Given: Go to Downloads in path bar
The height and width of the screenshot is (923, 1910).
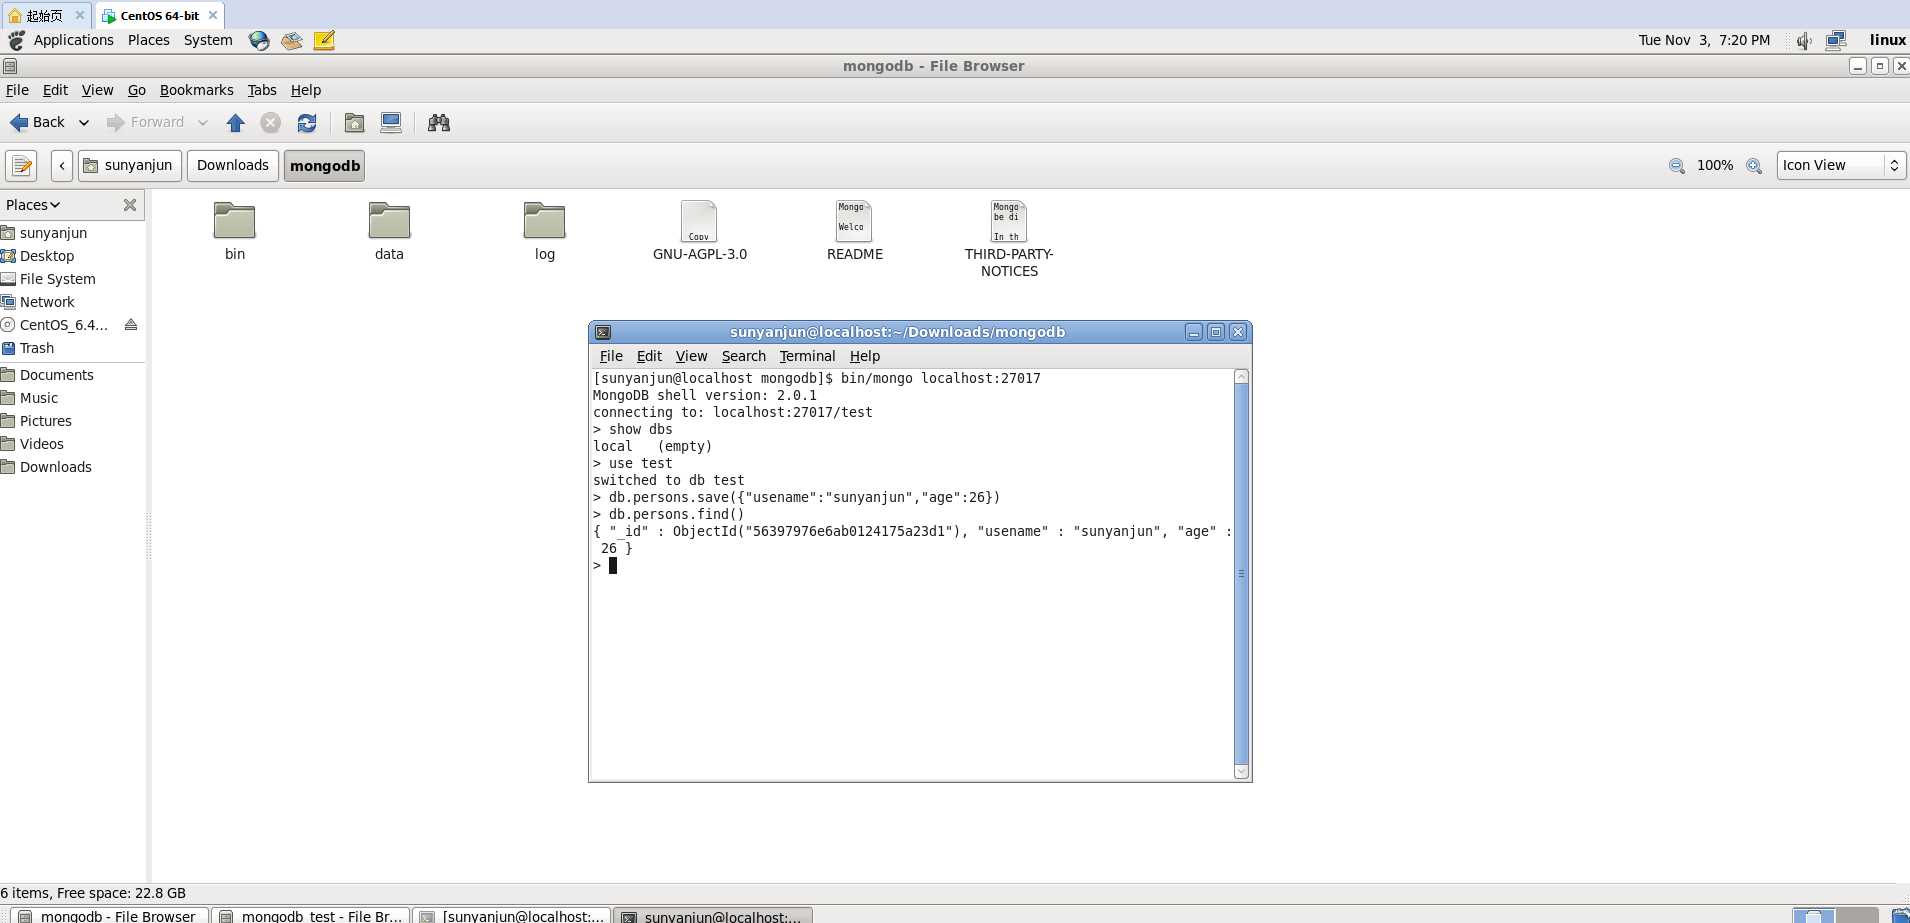Looking at the screenshot, I should (233, 165).
